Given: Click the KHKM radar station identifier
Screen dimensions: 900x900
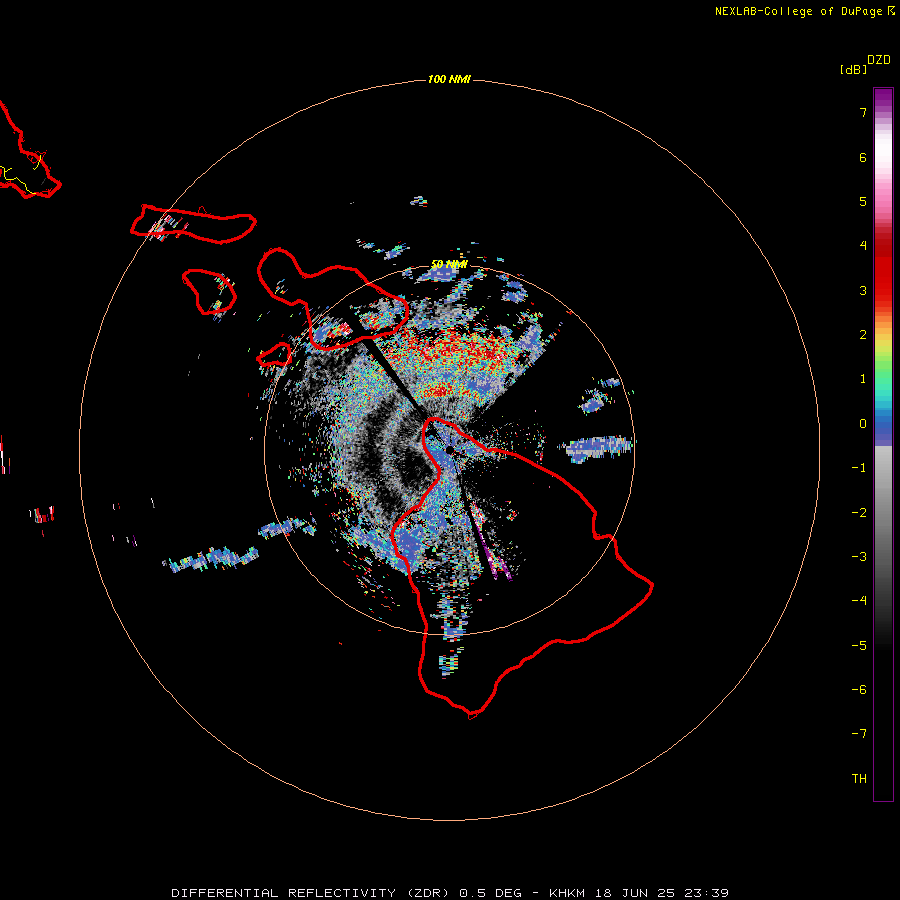Looking at the screenshot, I should 568,893.
